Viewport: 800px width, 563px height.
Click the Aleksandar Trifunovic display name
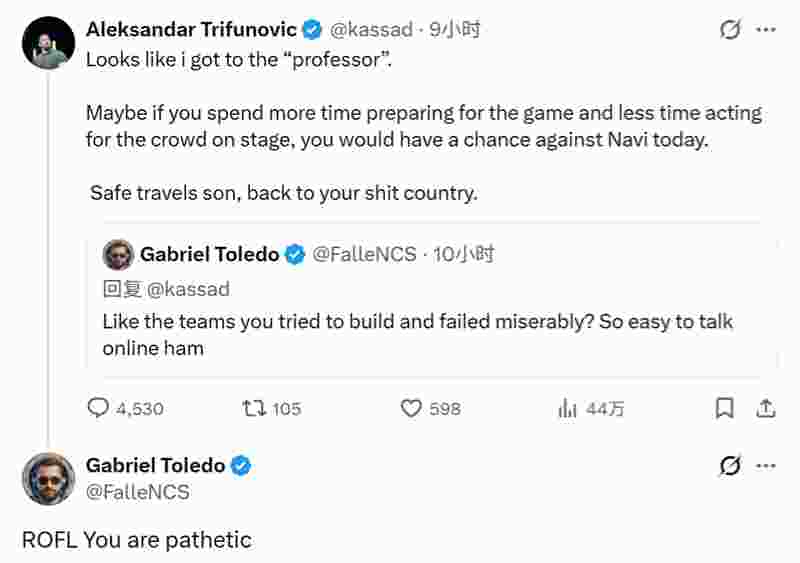pyautogui.click(x=191, y=30)
